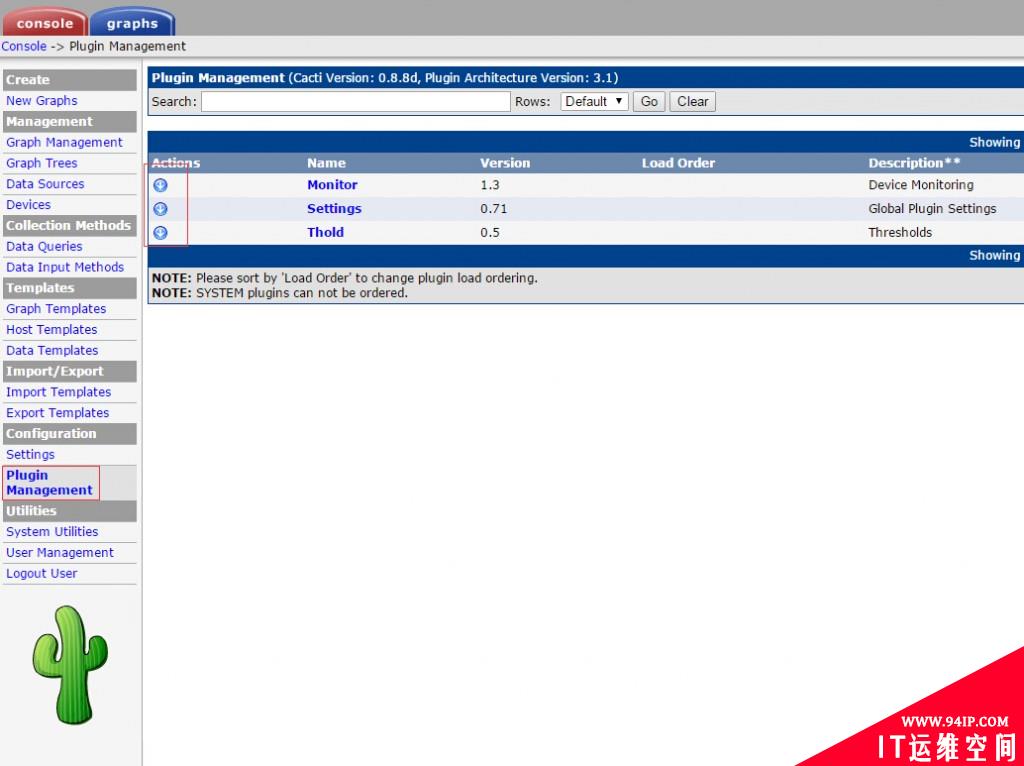Sort by the Version column header
Viewport: 1024px width, 766px height.
(505, 163)
